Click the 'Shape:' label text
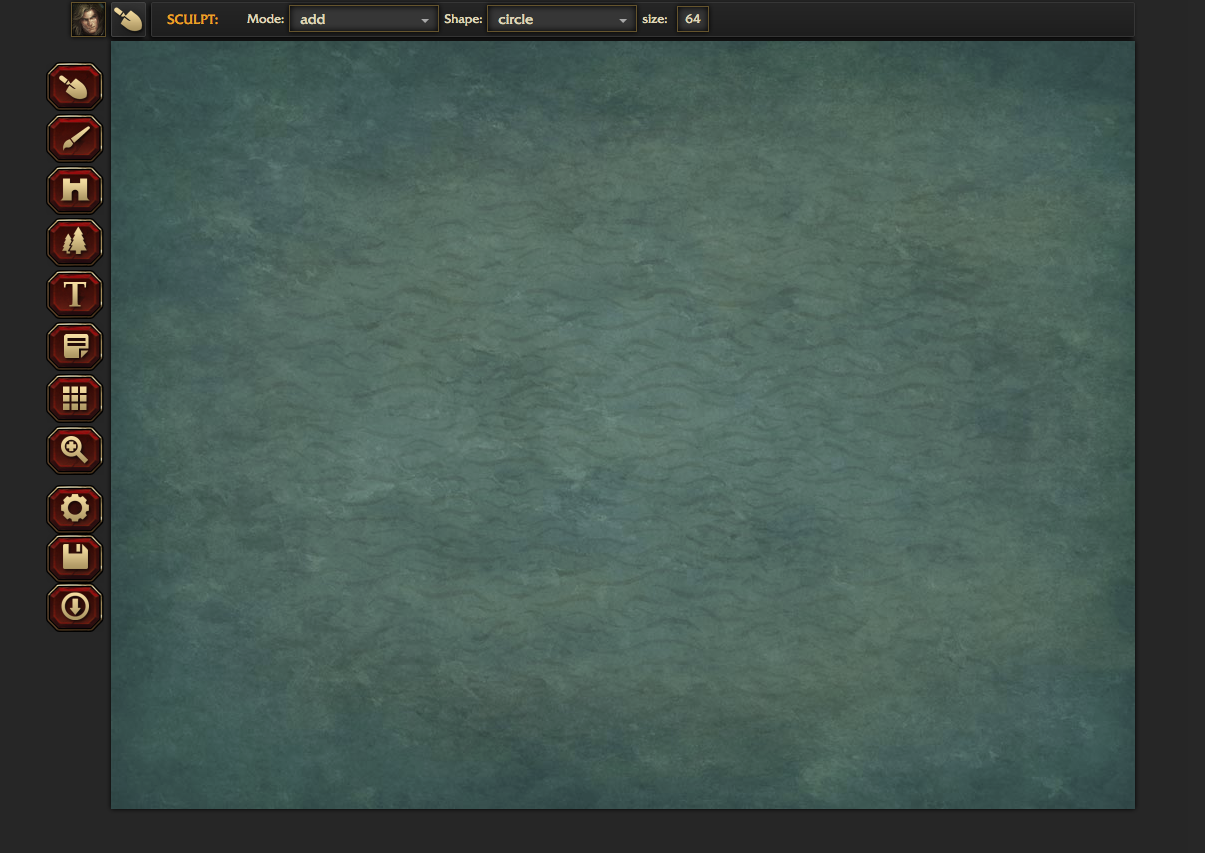The height and width of the screenshot is (853, 1205). pos(463,19)
